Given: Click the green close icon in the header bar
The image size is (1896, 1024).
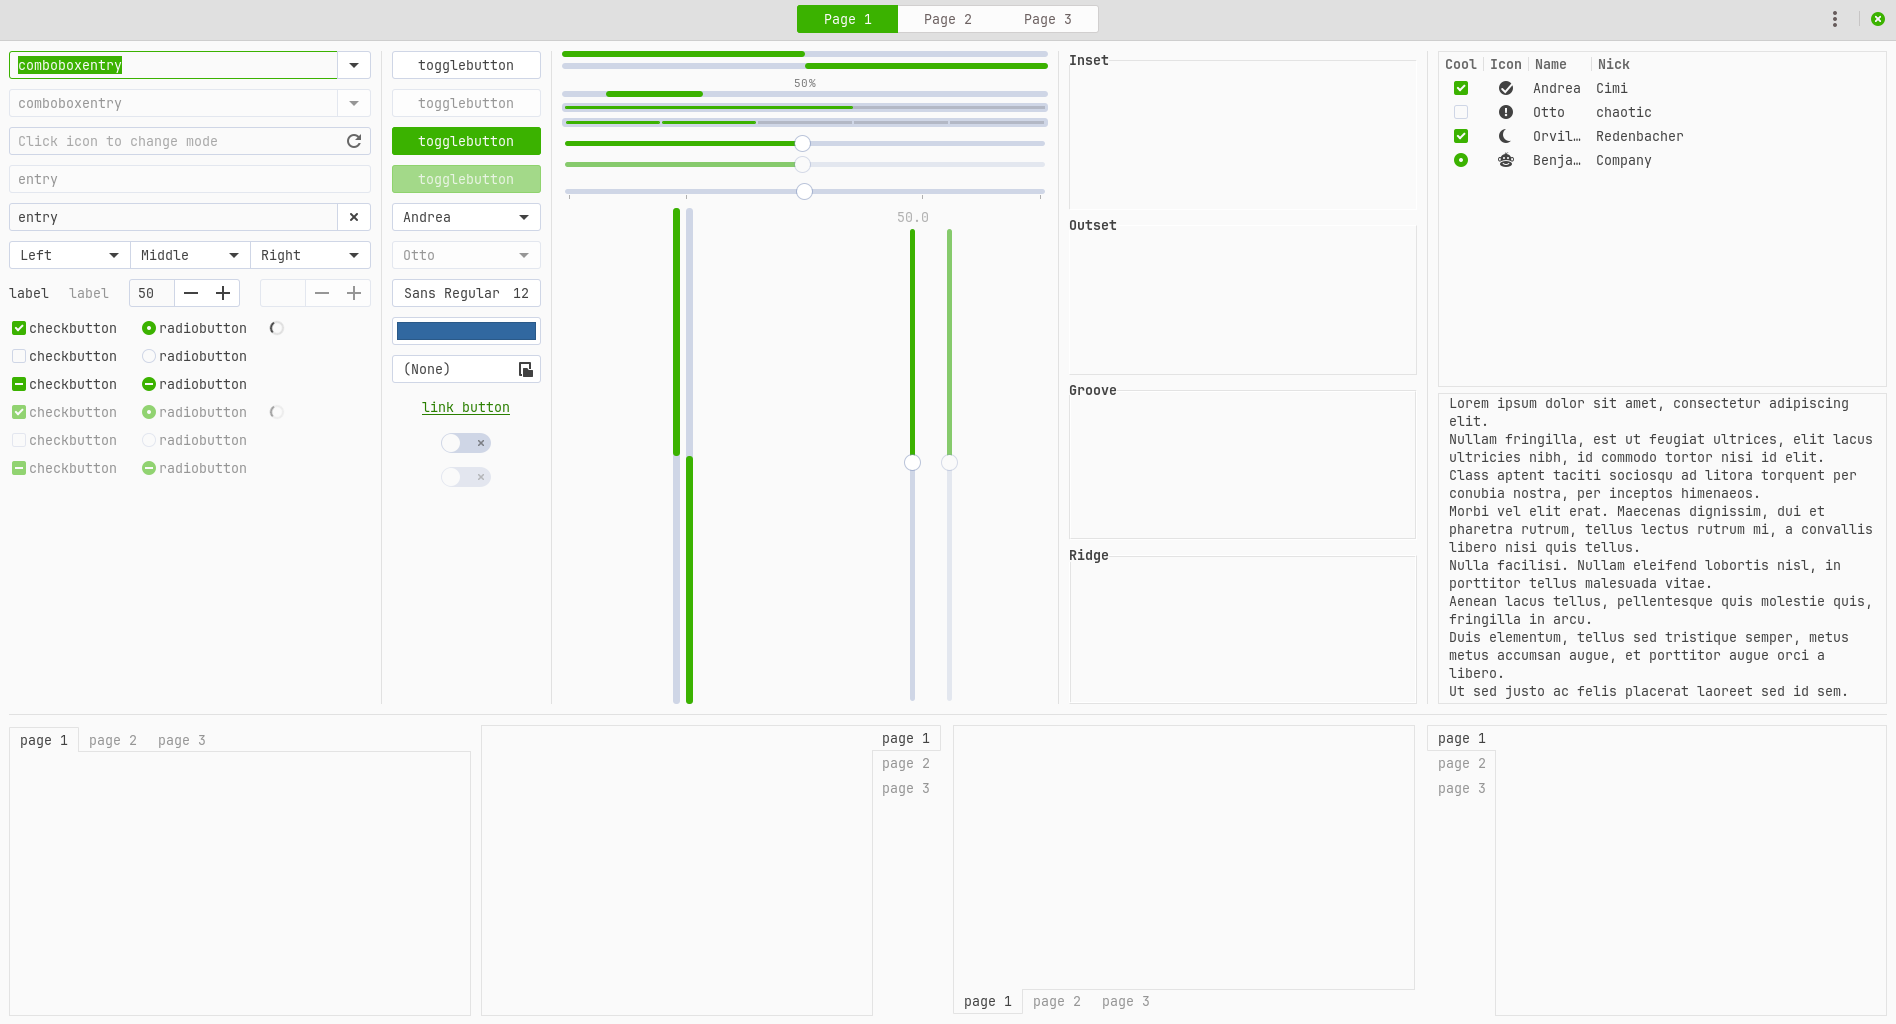Looking at the screenshot, I should [x=1877, y=19].
